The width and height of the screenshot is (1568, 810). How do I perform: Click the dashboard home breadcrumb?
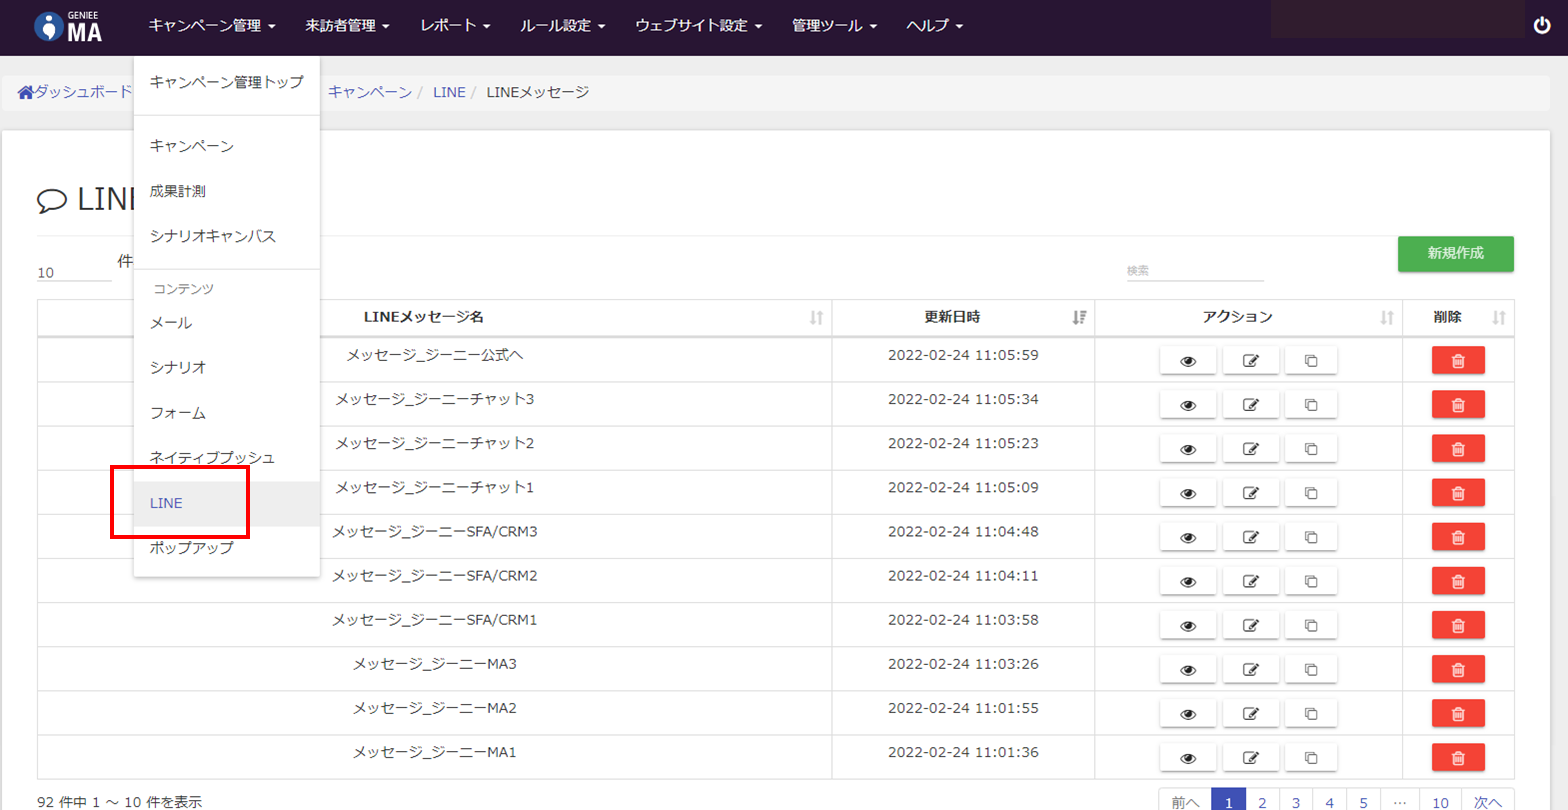75,92
